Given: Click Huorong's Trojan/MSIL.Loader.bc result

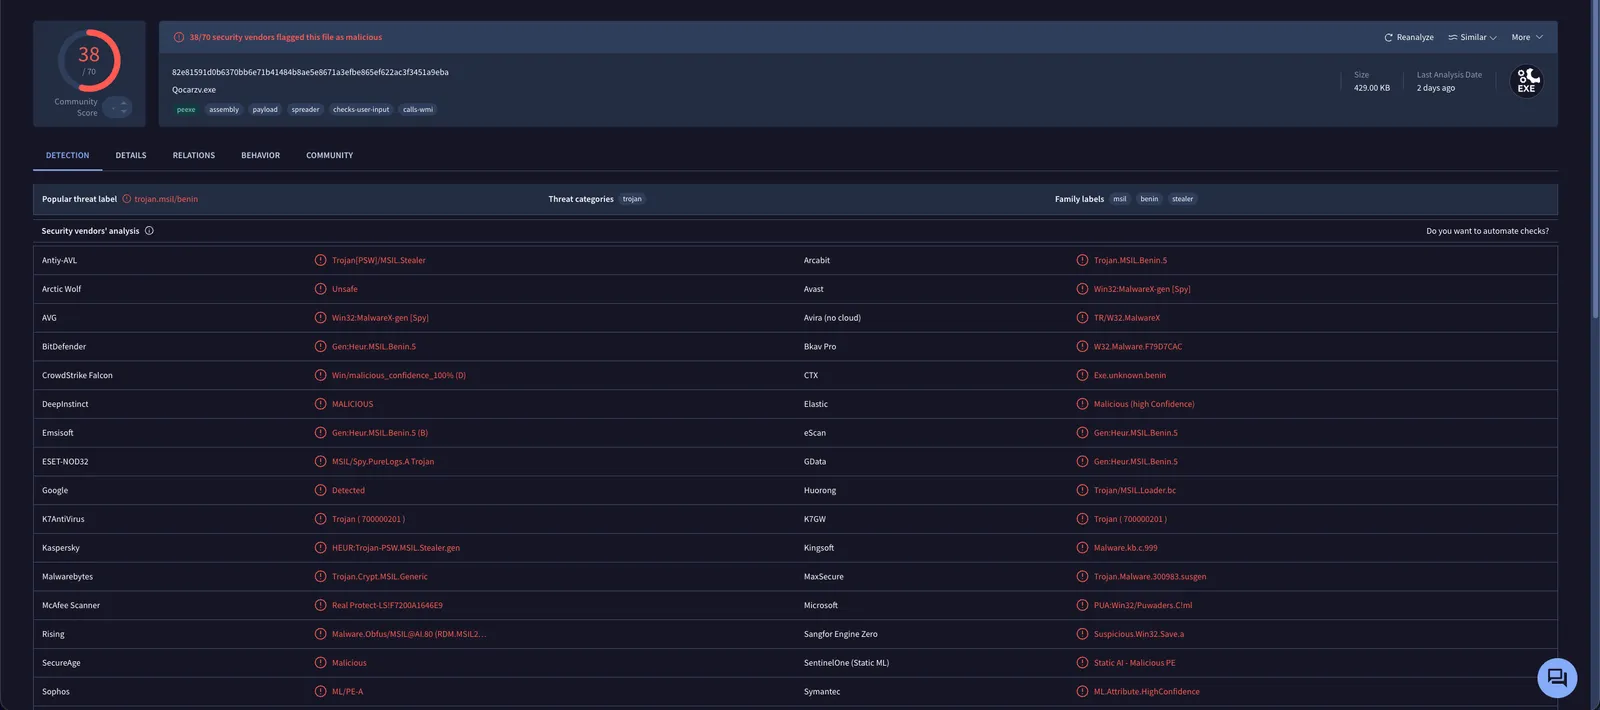Looking at the screenshot, I should point(1135,491).
